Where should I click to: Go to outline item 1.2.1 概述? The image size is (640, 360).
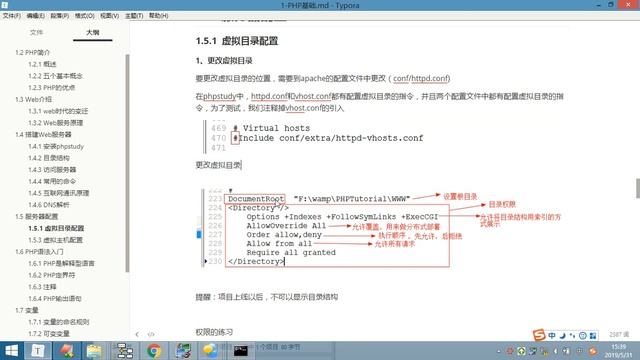pyautogui.click(x=42, y=64)
